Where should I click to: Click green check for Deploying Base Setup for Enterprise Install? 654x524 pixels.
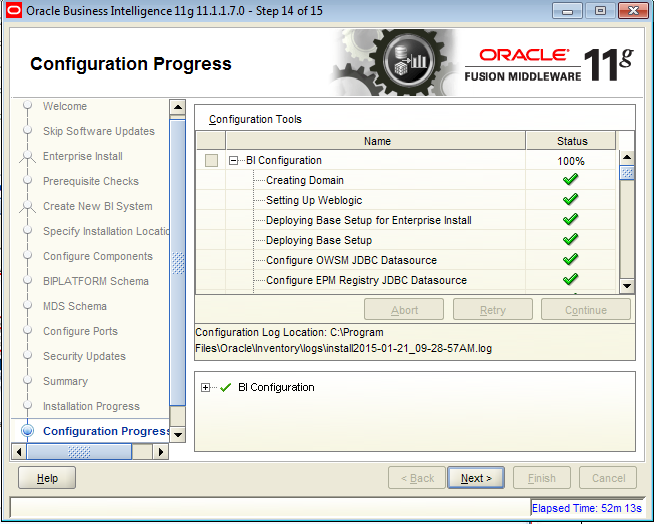pyautogui.click(x=570, y=219)
